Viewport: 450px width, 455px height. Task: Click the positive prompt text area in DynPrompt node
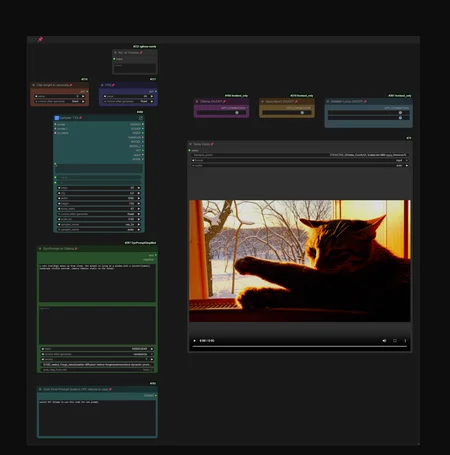[97, 283]
